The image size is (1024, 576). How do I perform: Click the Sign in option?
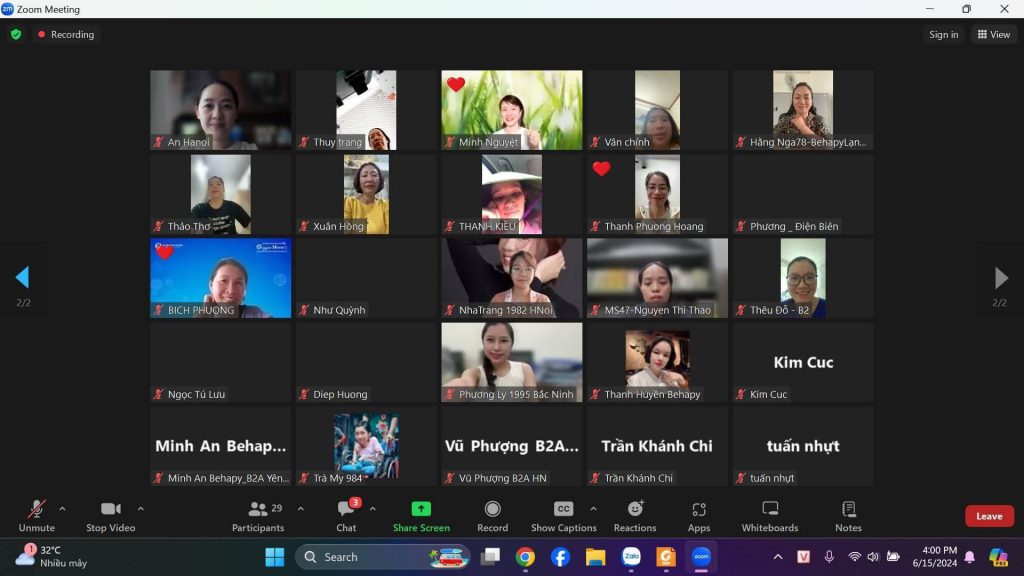tap(943, 35)
